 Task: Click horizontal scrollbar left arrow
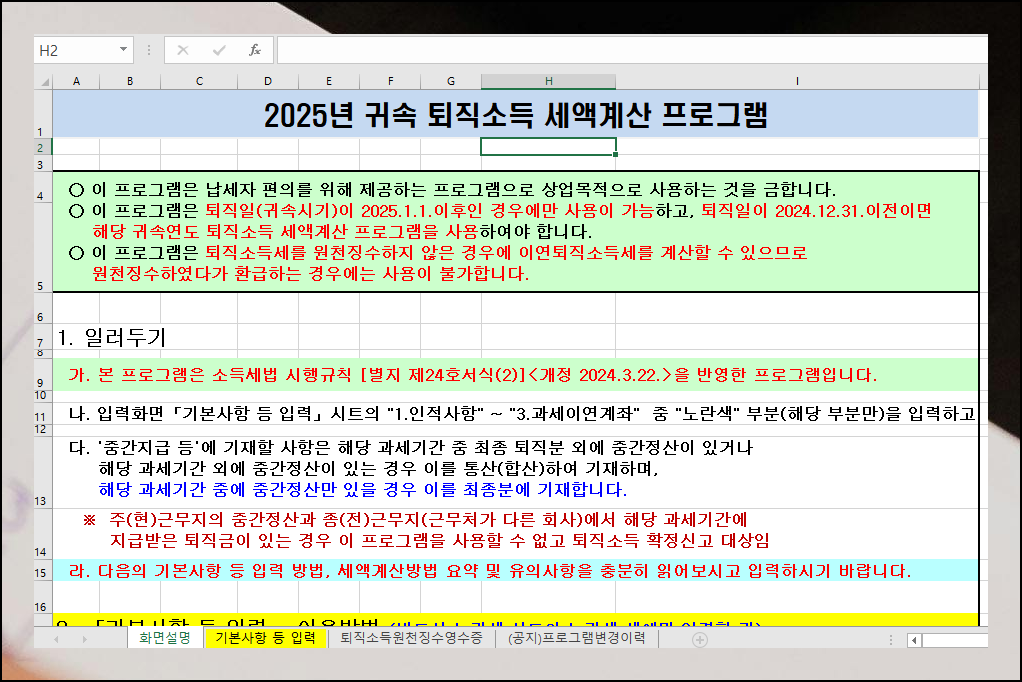click(x=914, y=640)
